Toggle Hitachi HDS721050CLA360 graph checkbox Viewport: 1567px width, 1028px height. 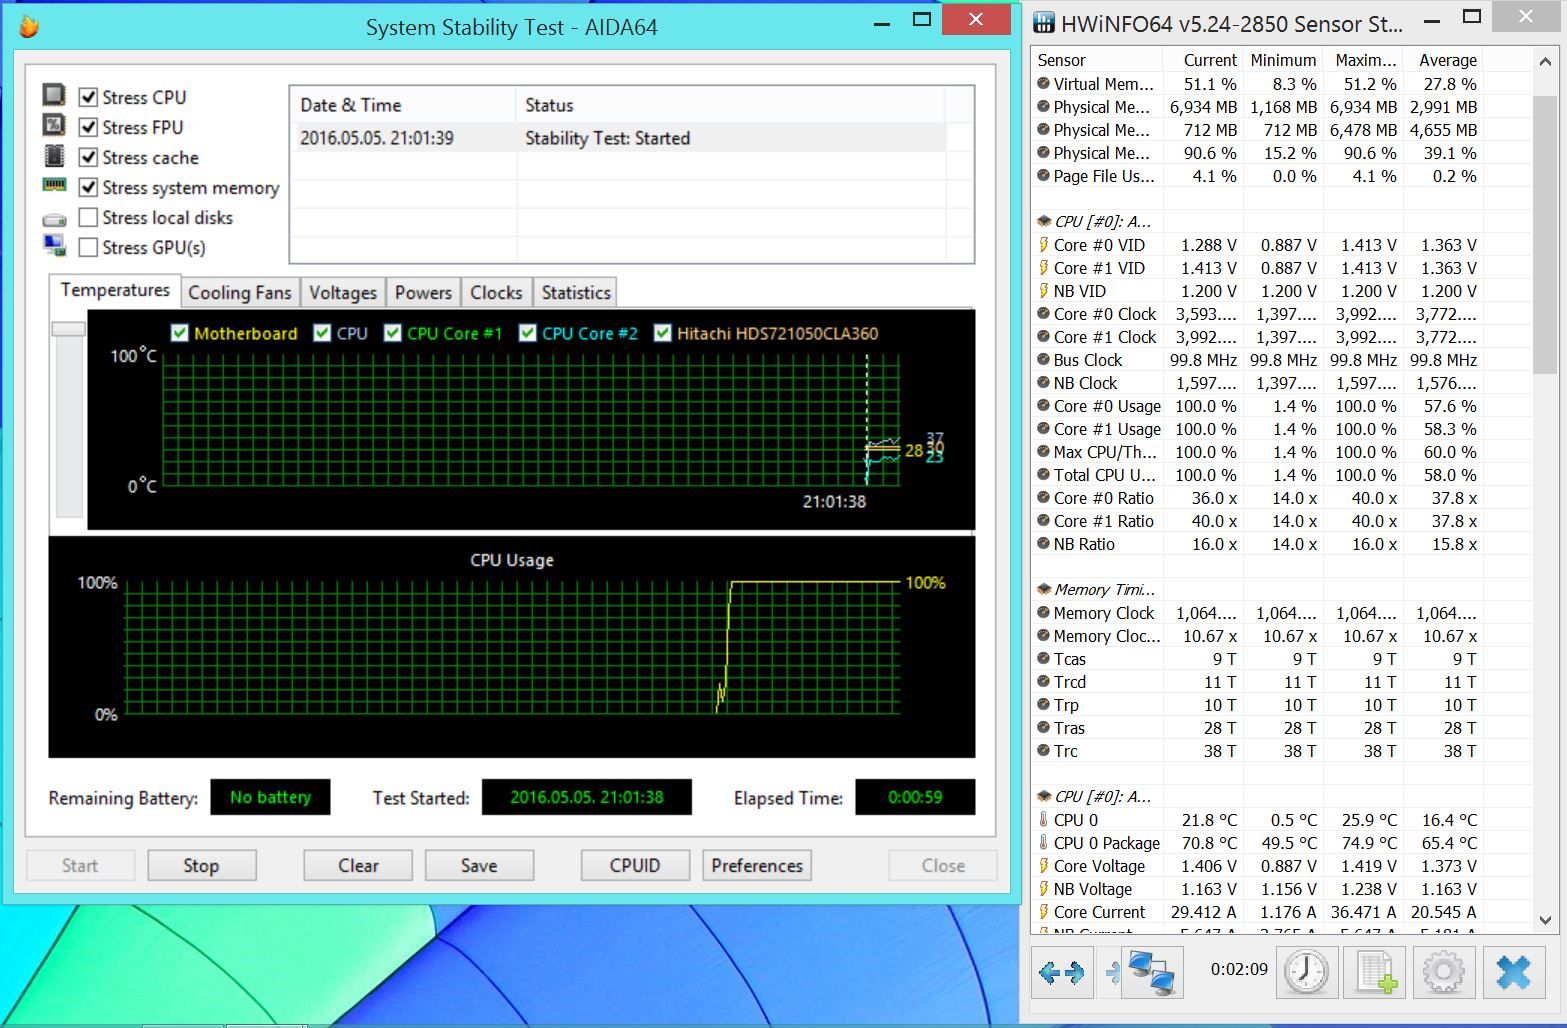(x=662, y=333)
